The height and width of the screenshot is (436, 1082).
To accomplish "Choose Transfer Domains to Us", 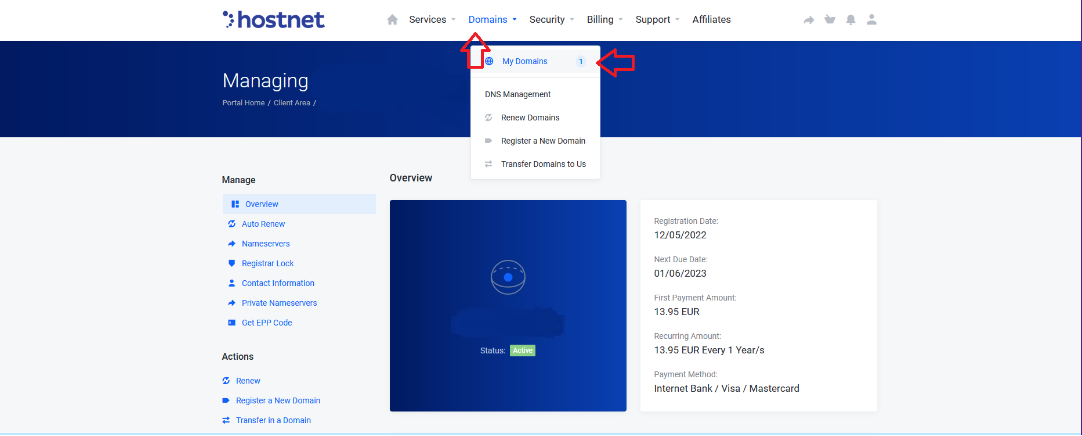I will coord(543,164).
